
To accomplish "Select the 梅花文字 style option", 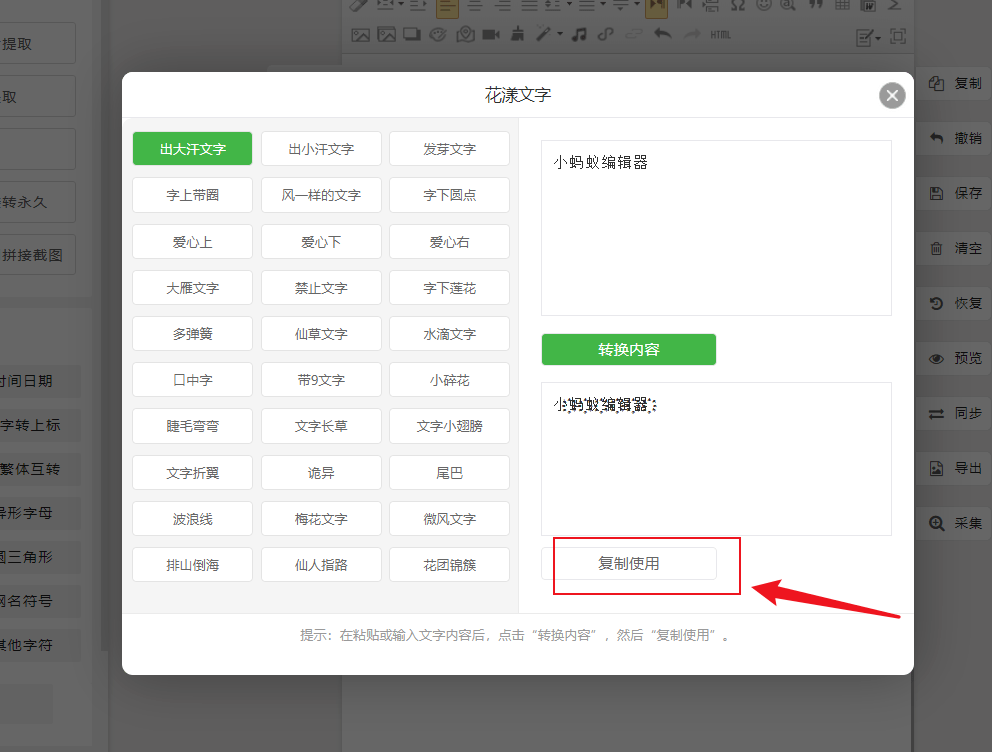I will coord(321,519).
